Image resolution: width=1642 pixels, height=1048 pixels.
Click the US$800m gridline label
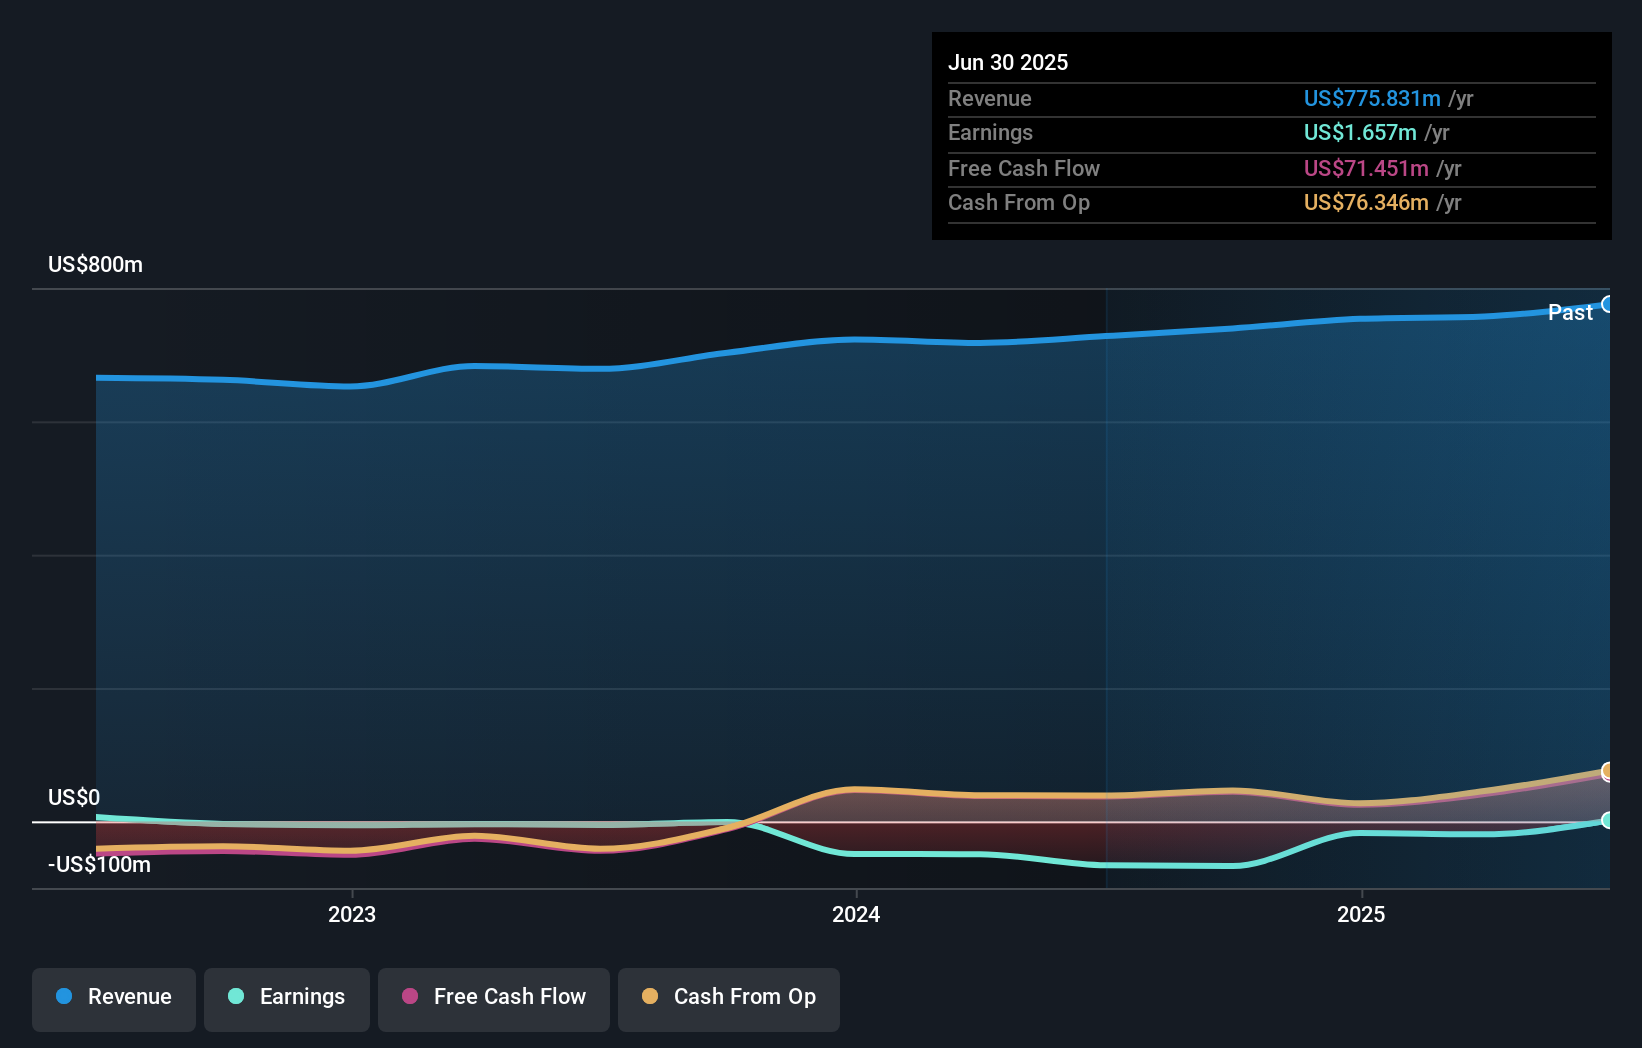[94, 265]
